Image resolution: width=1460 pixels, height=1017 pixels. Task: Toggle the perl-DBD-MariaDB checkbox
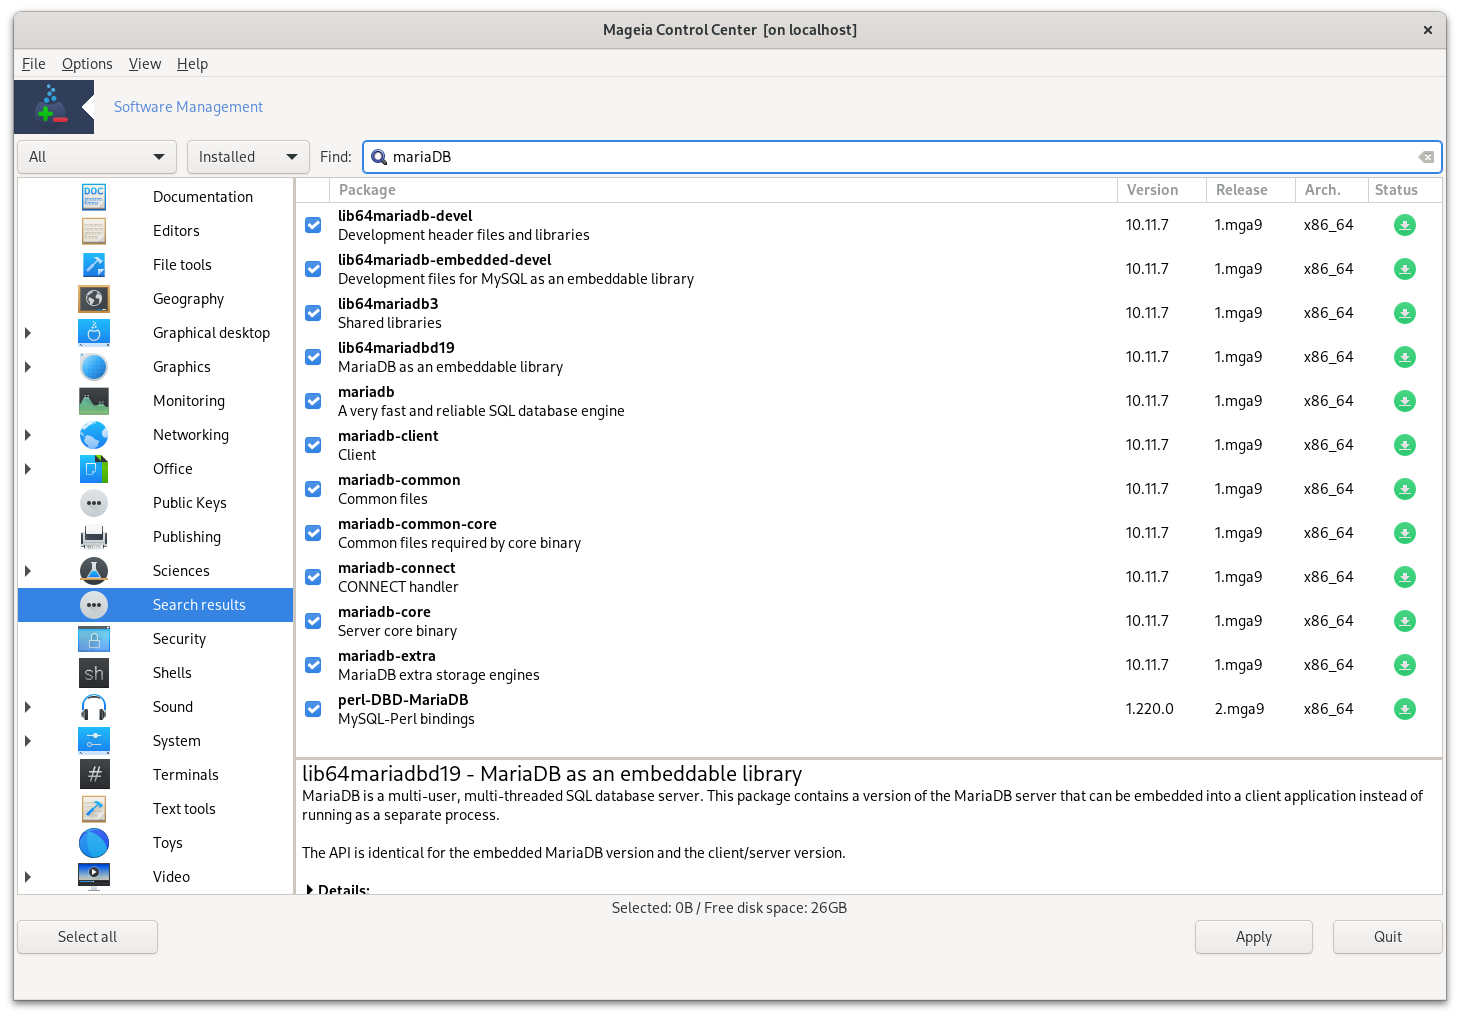(313, 709)
